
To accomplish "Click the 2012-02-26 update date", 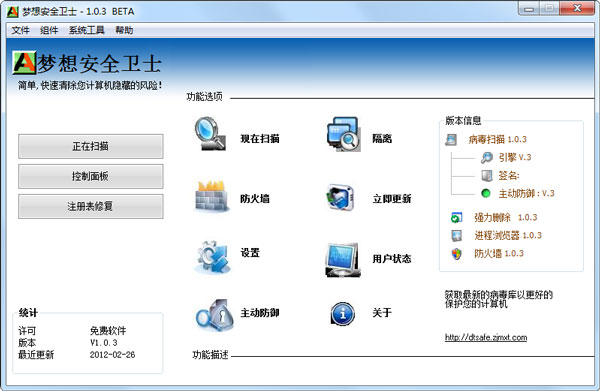I will point(112,355).
